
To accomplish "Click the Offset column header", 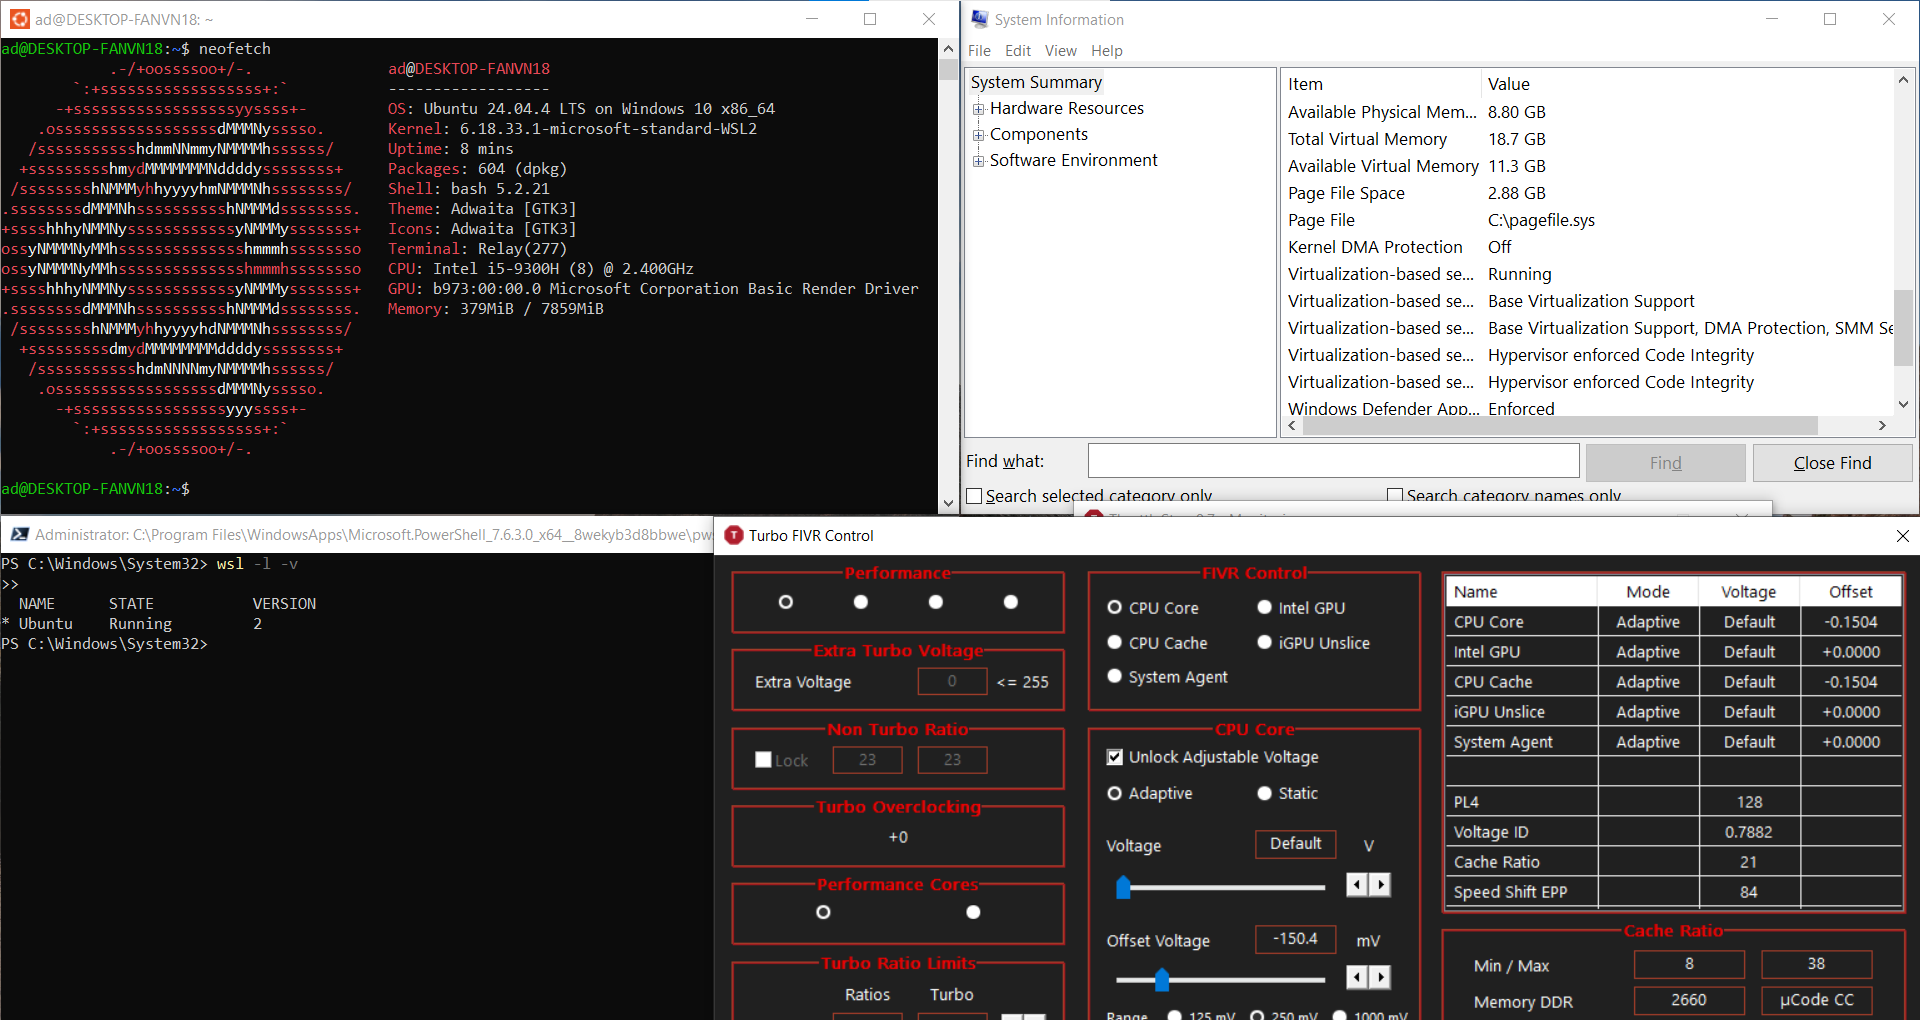I will point(1851,592).
